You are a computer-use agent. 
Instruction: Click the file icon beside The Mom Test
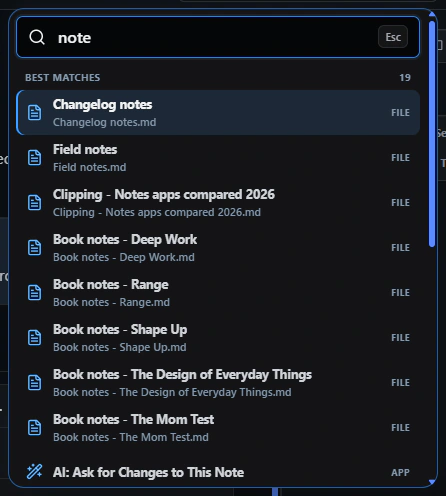click(x=34, y=428)
